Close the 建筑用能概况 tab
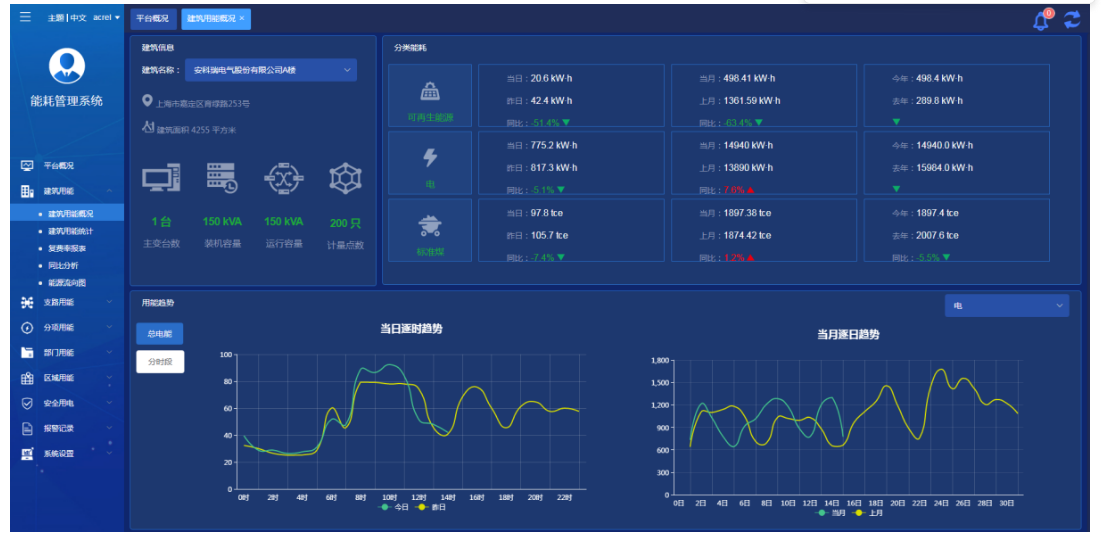This screenshot has height=539, width=1101. click(242, 19)
